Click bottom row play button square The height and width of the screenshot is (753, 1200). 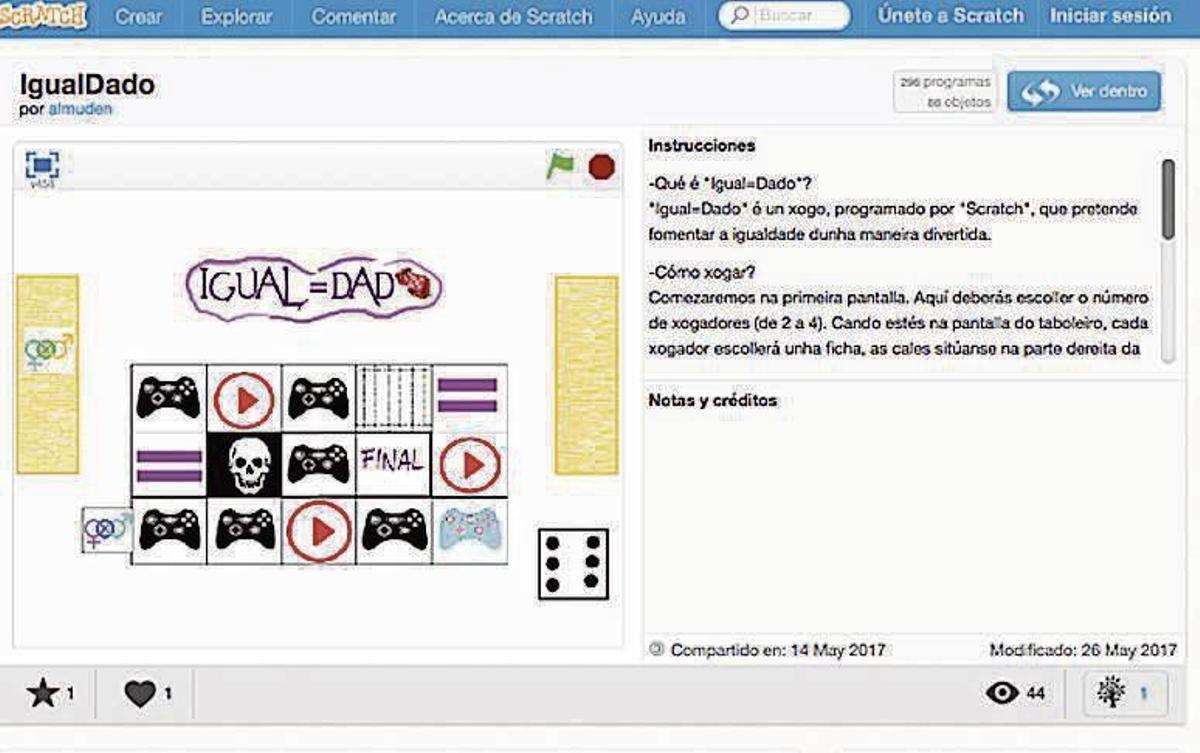(320, 531)
